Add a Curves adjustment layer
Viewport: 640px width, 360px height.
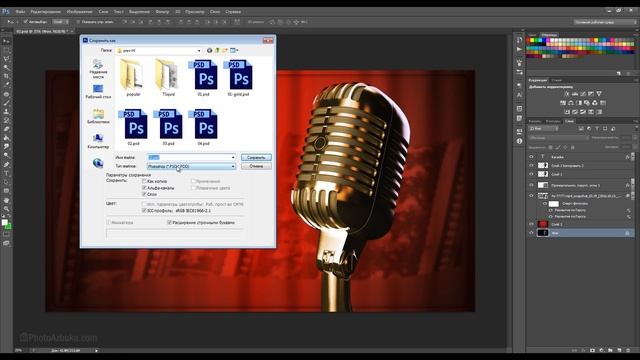(583, 94)
